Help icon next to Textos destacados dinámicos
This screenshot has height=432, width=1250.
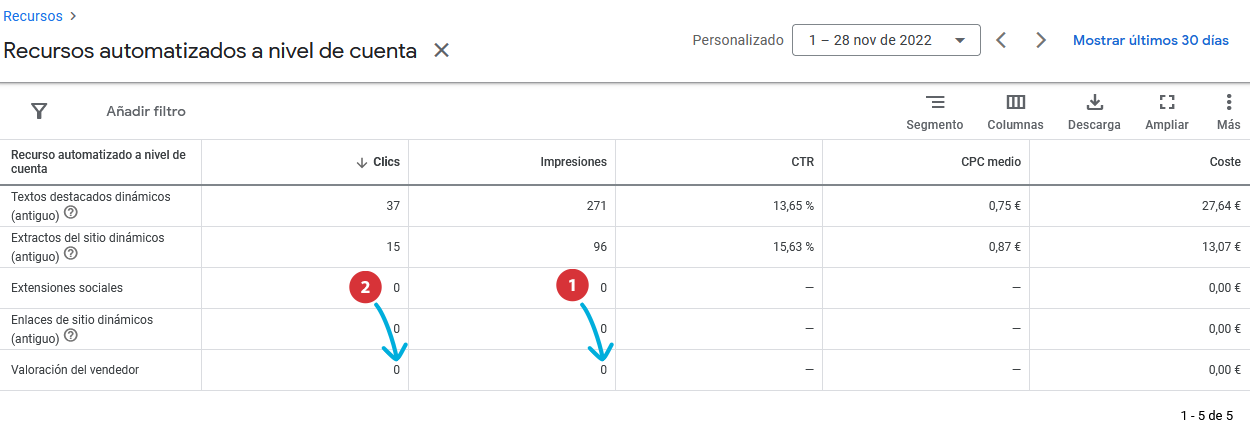pyautogui.click(x=70, y=213)
